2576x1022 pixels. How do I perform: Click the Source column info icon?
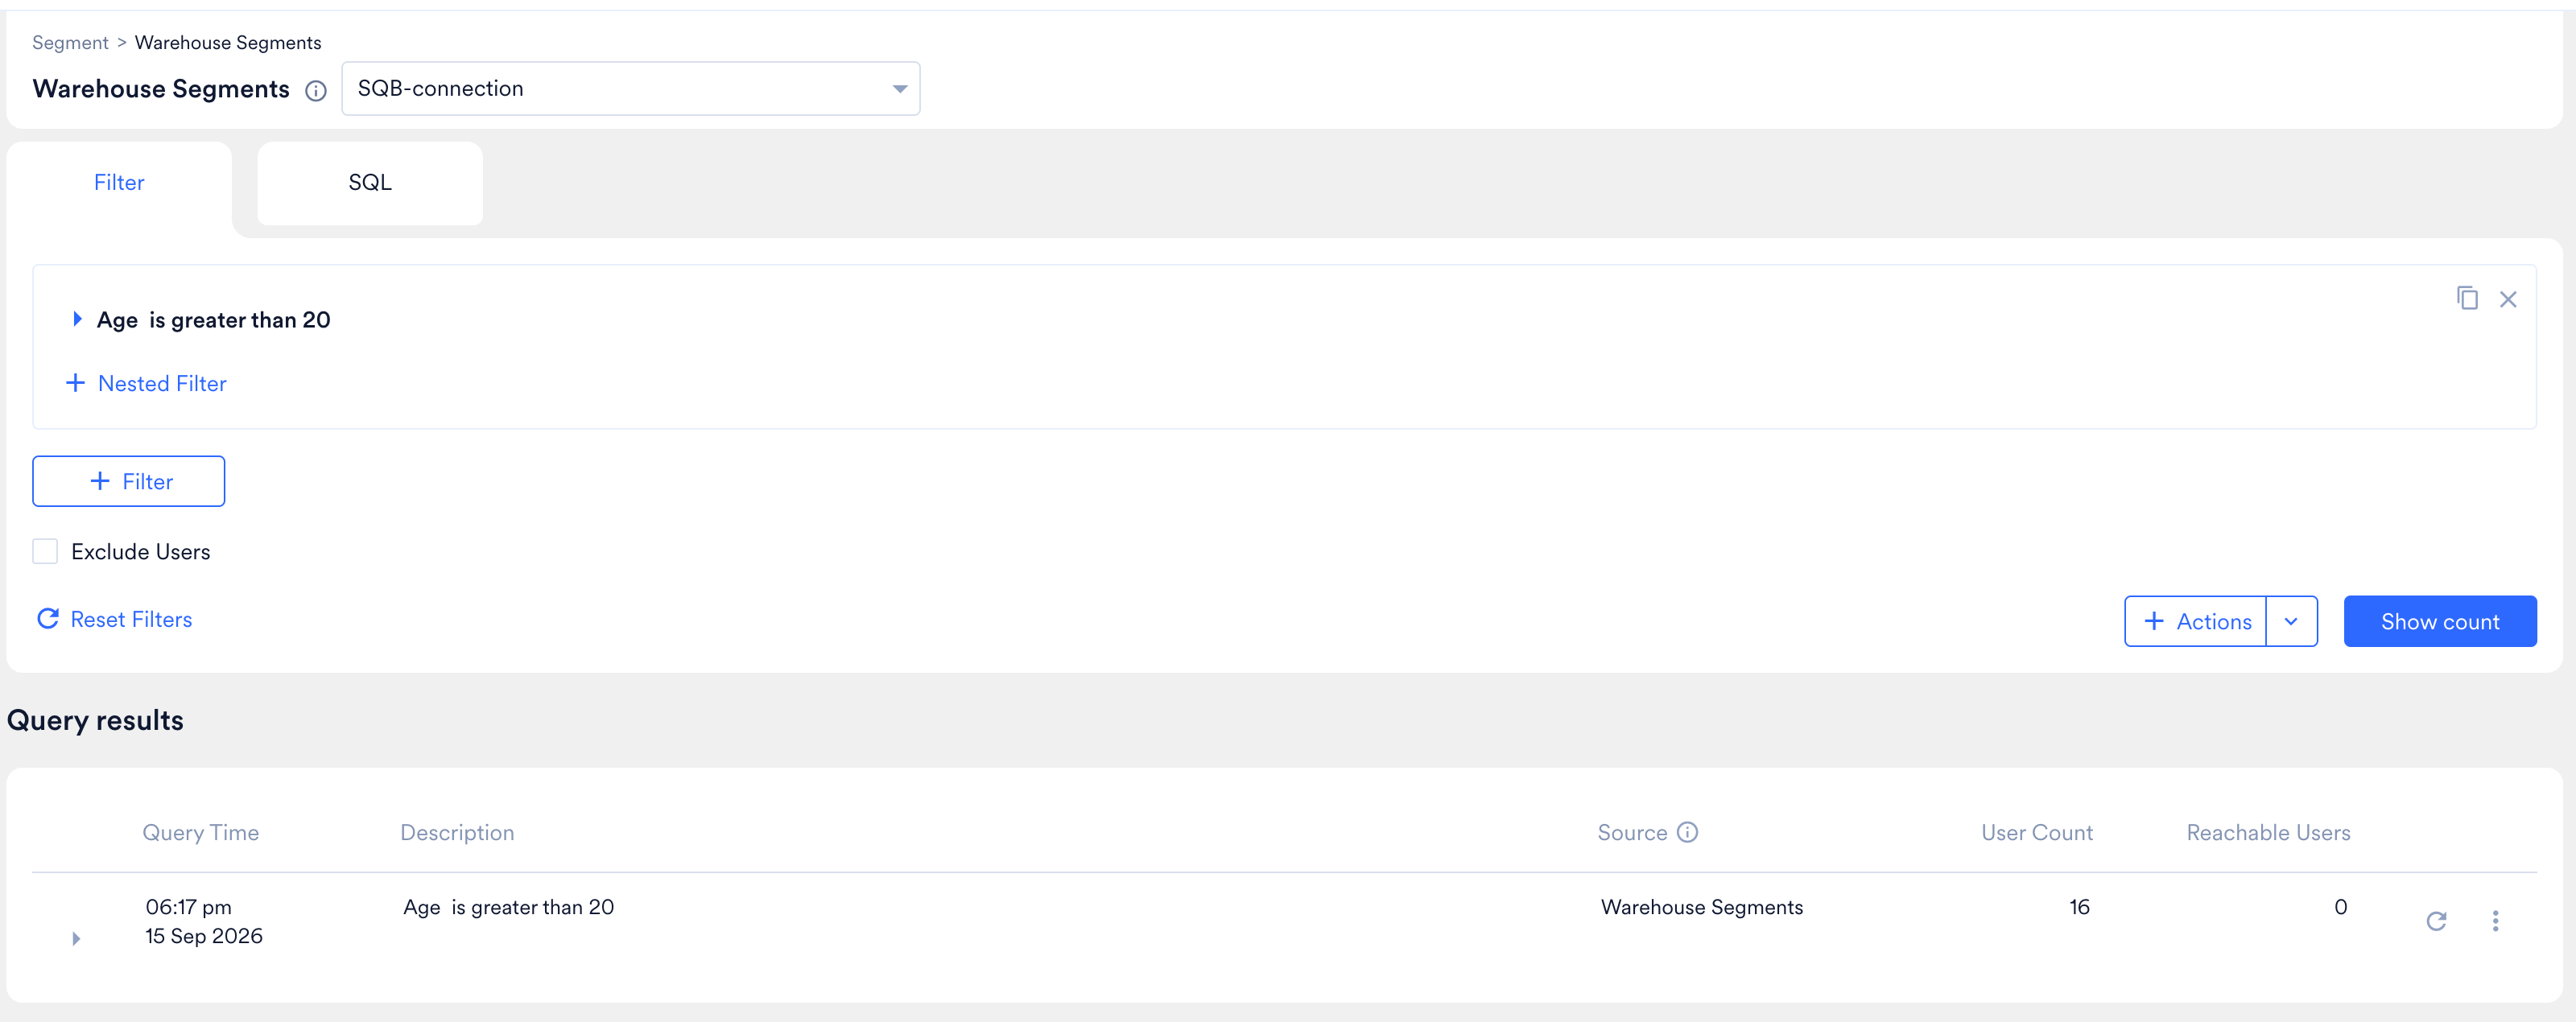tap(1687, 832)
